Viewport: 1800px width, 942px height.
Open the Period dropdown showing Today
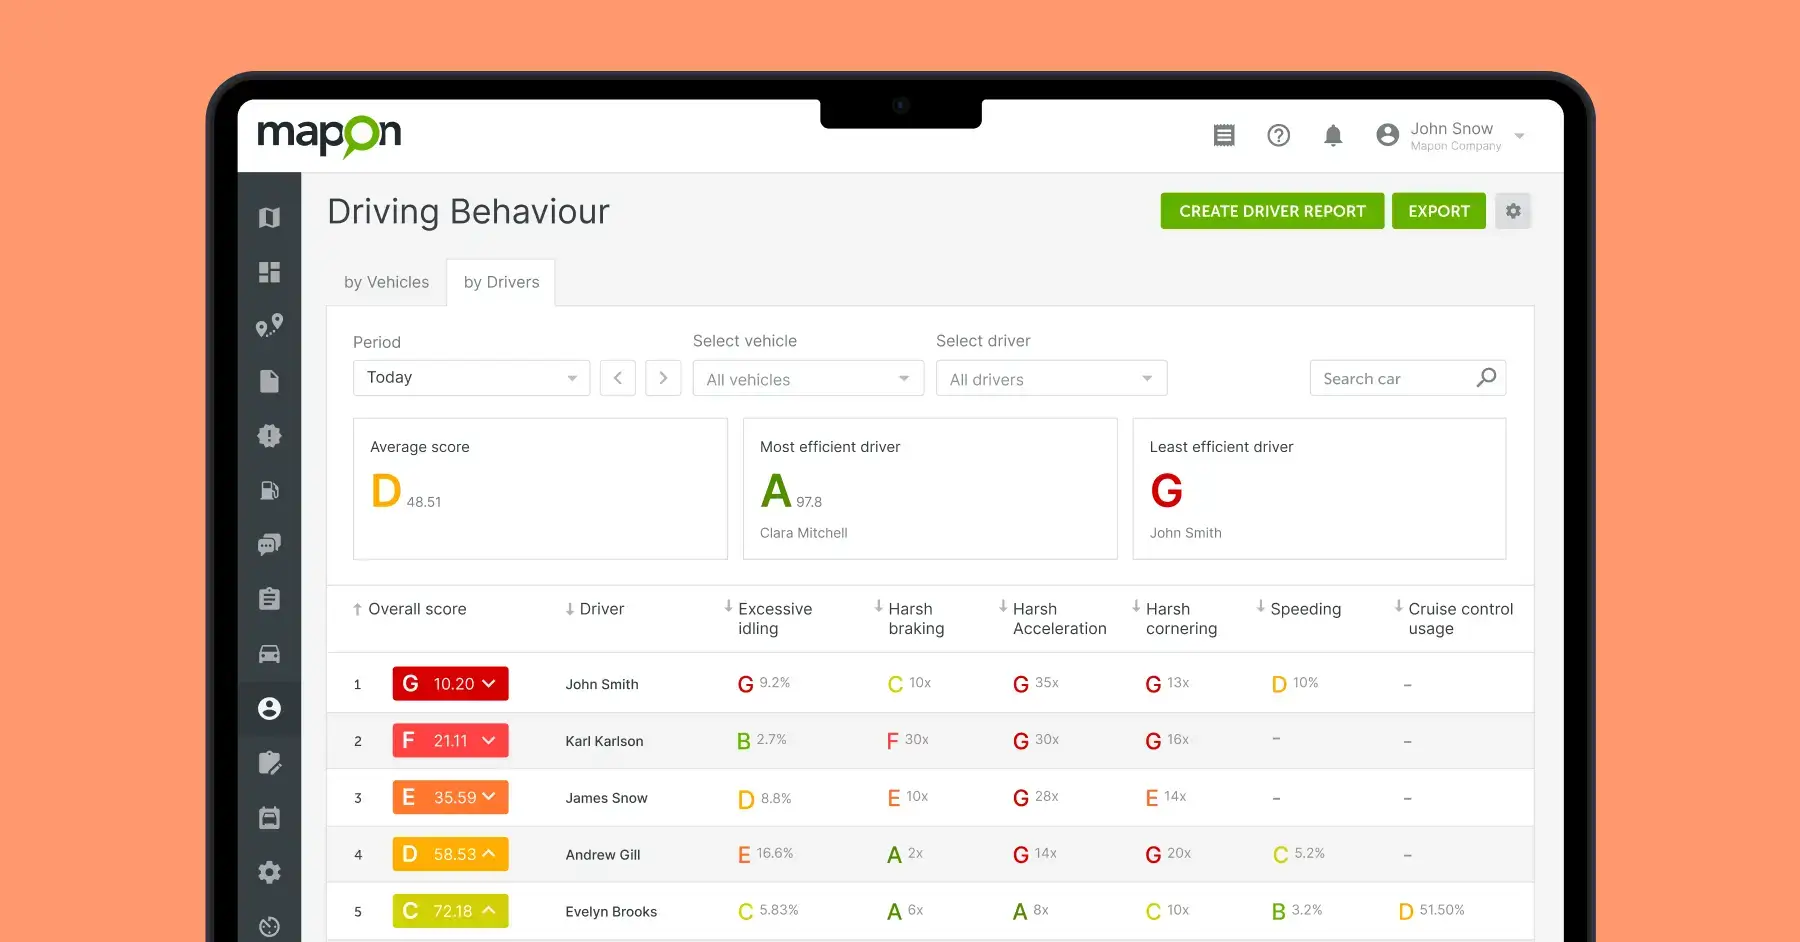(x=471, y=378)
